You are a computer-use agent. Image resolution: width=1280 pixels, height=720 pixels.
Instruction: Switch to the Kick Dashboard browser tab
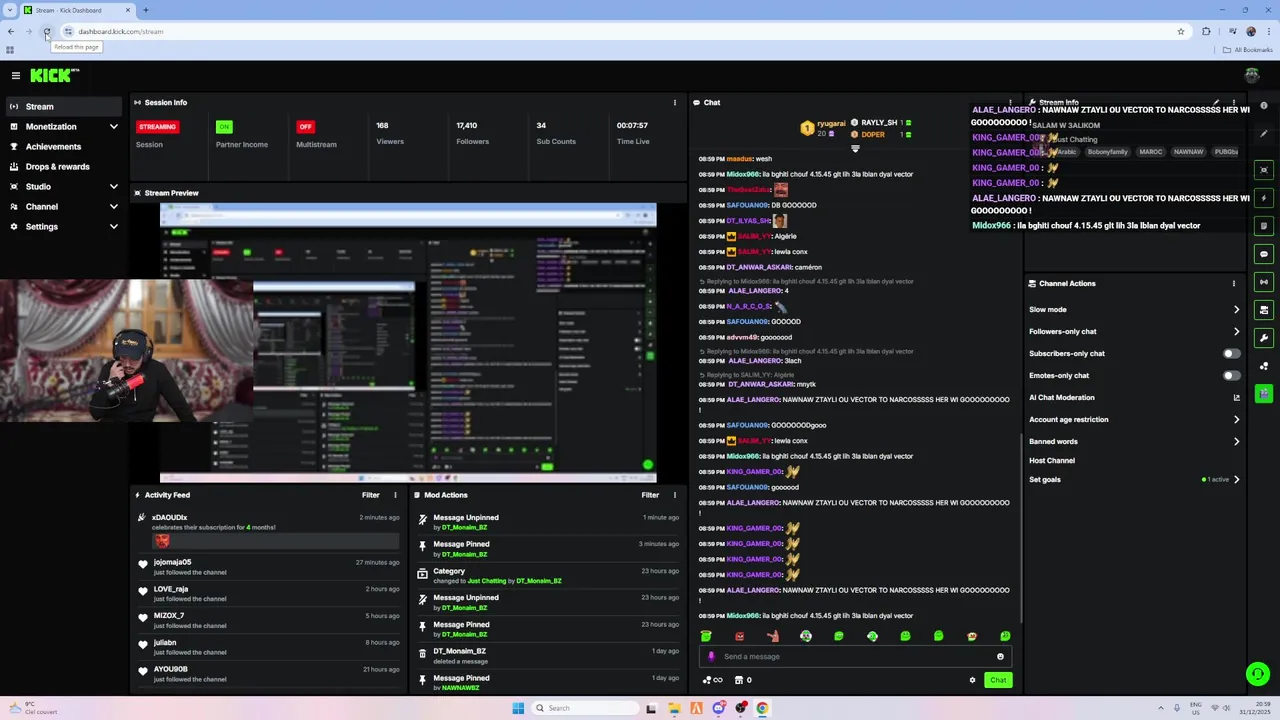[x=78, y=10]
